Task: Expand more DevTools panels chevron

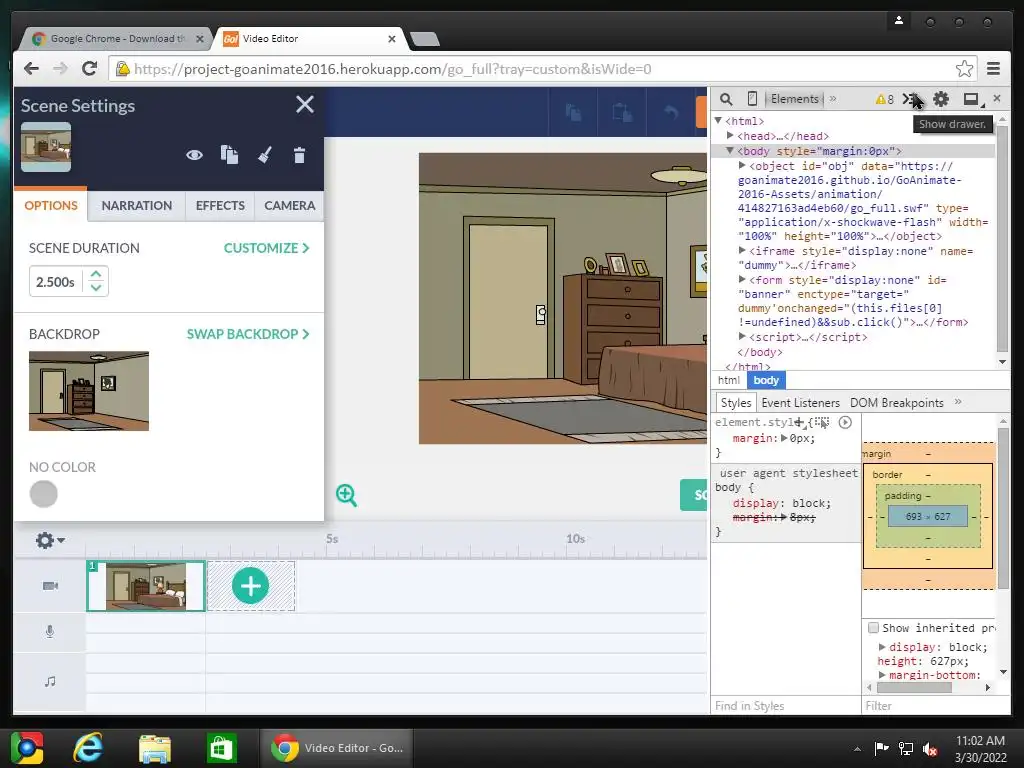Action: click(x=833, y=99)
